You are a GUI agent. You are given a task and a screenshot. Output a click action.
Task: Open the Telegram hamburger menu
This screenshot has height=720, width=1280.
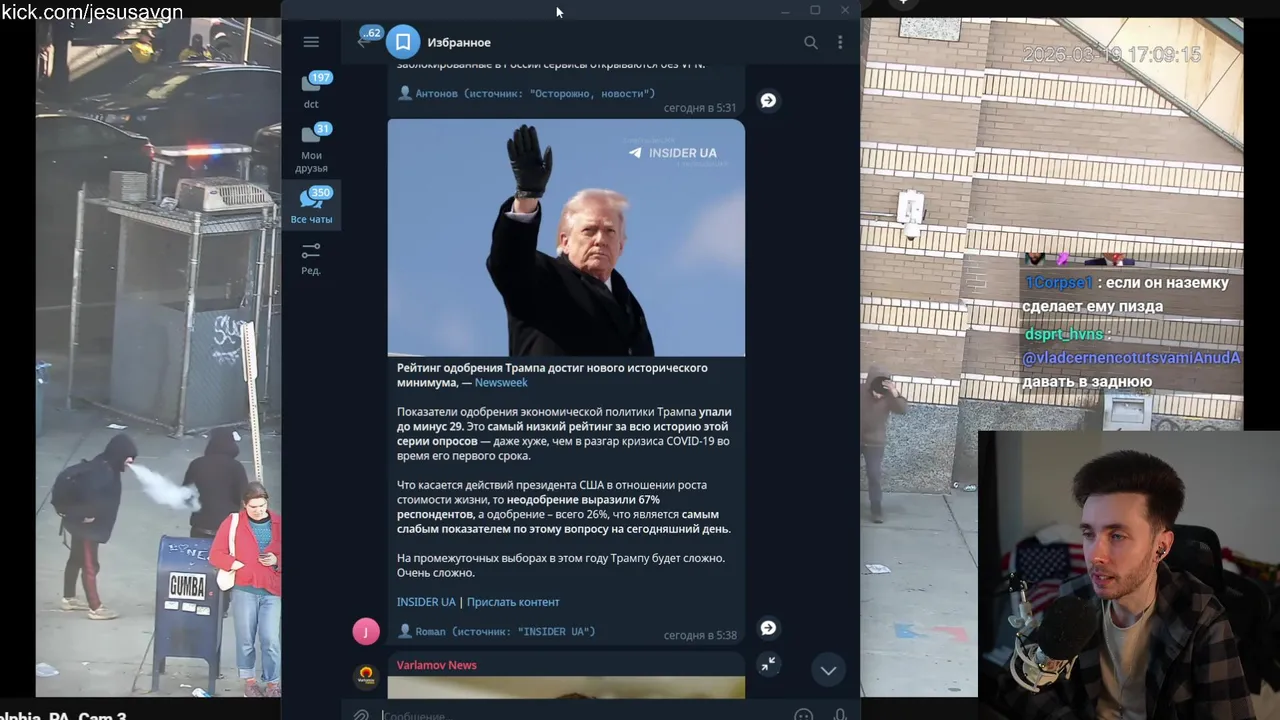click(311, 42)
